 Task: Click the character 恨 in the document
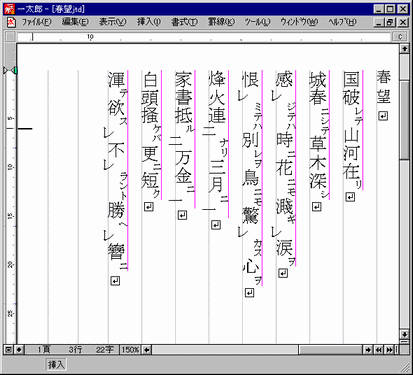tap(250, 79)
